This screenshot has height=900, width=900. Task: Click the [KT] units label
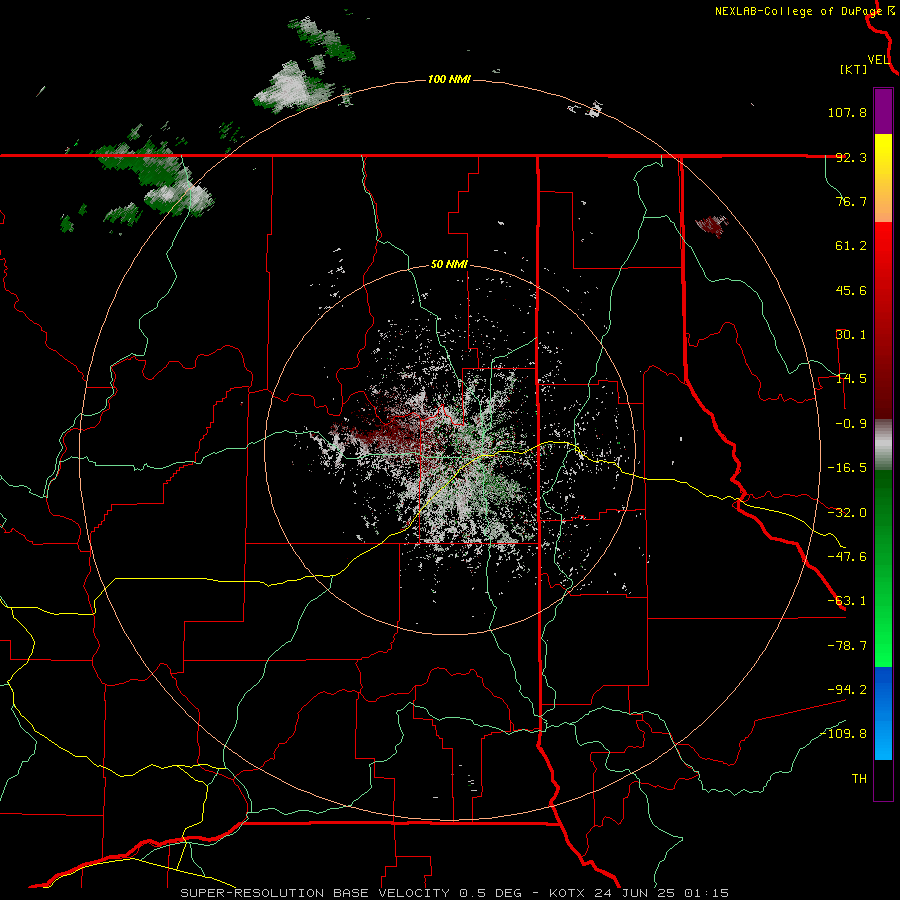click(x=854, y=69)
